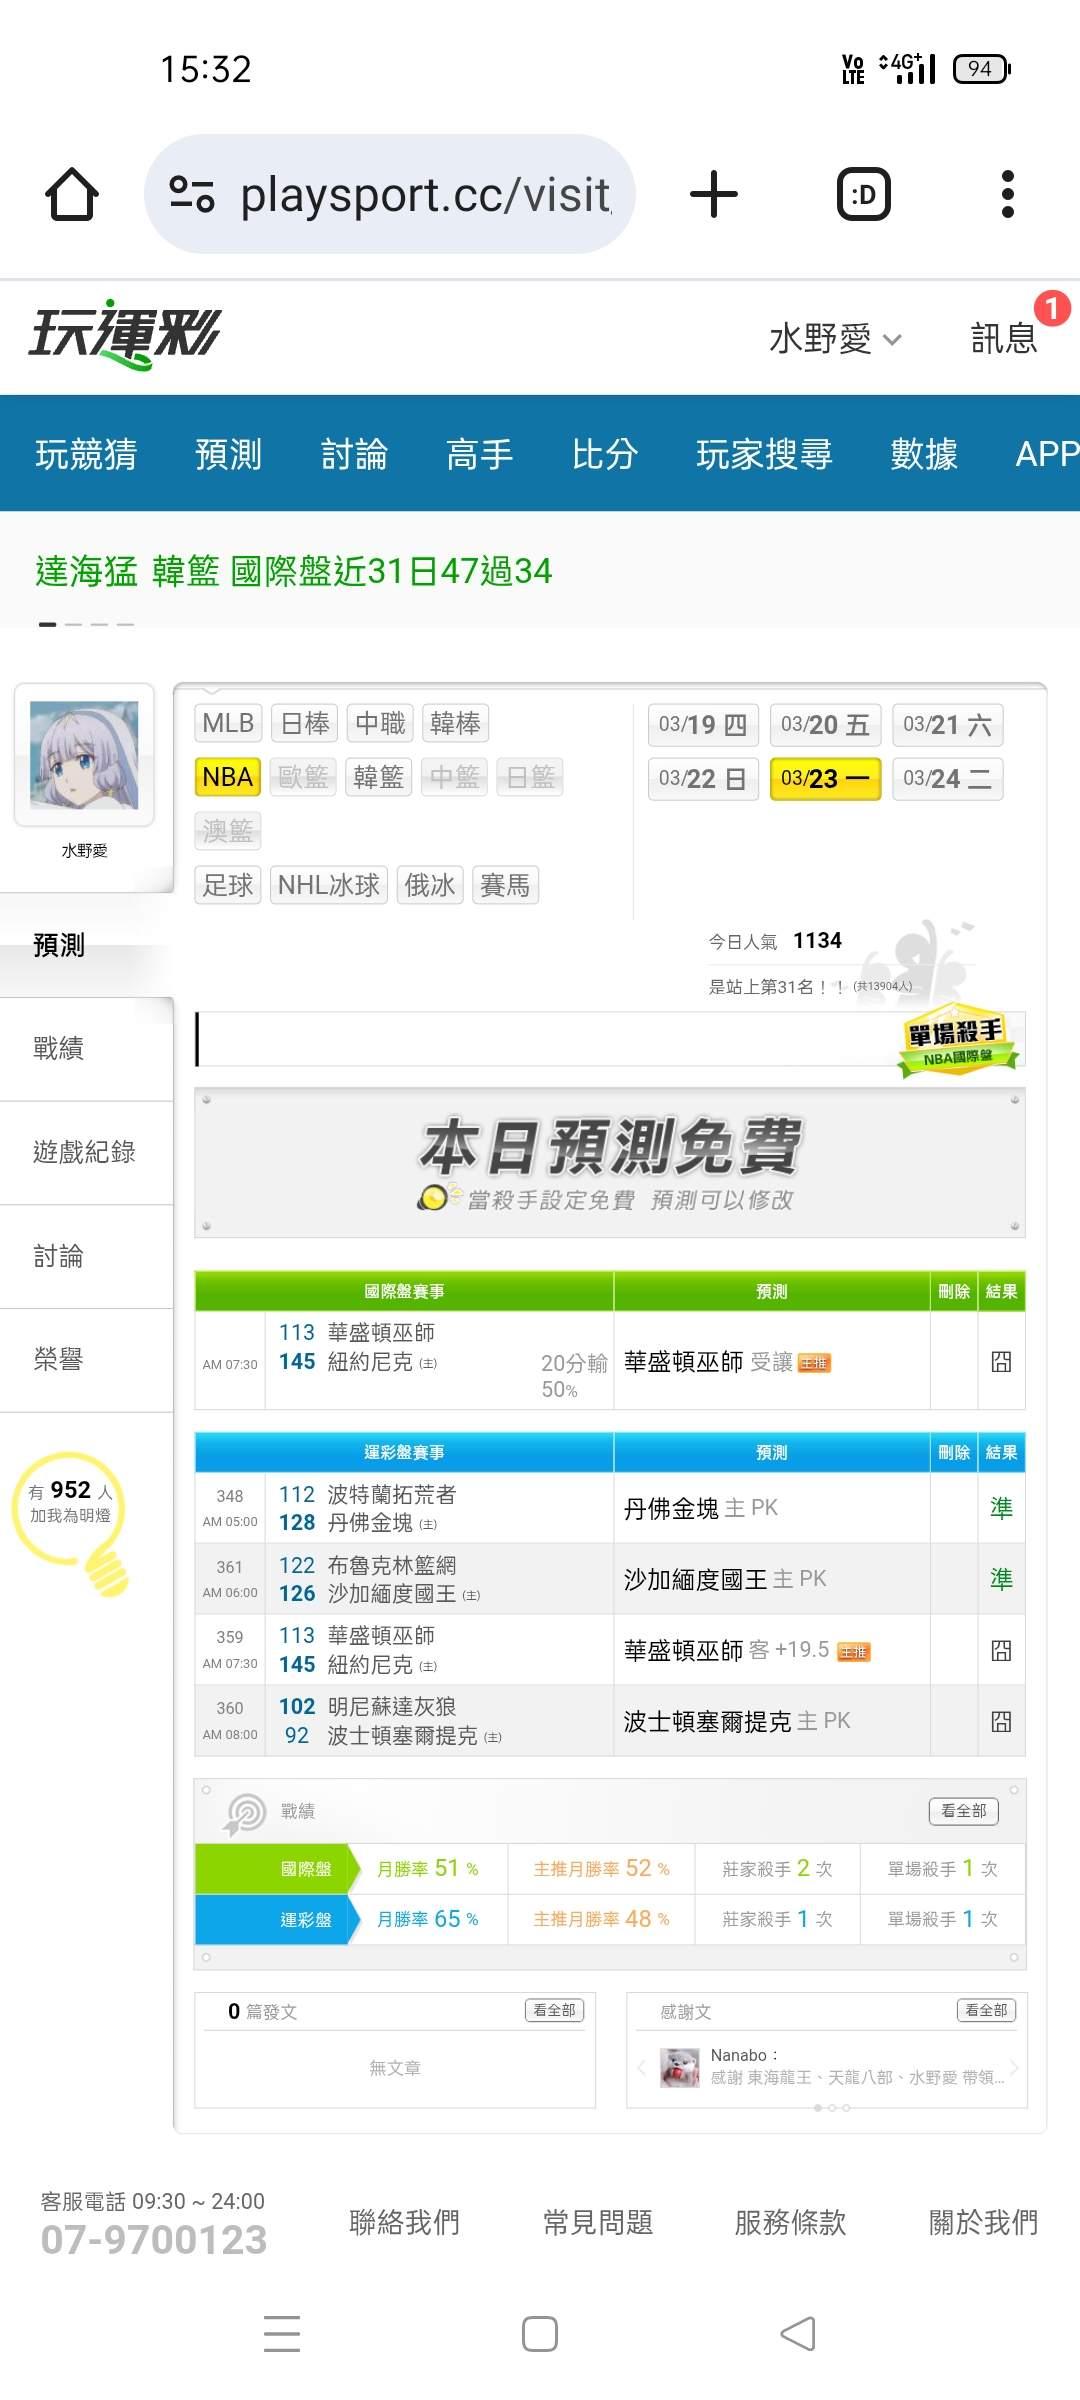The height and width of the screenshot is (2400, 1080).
Task: Tap Android back navigation button
Action: click(x=798, y=2334)
